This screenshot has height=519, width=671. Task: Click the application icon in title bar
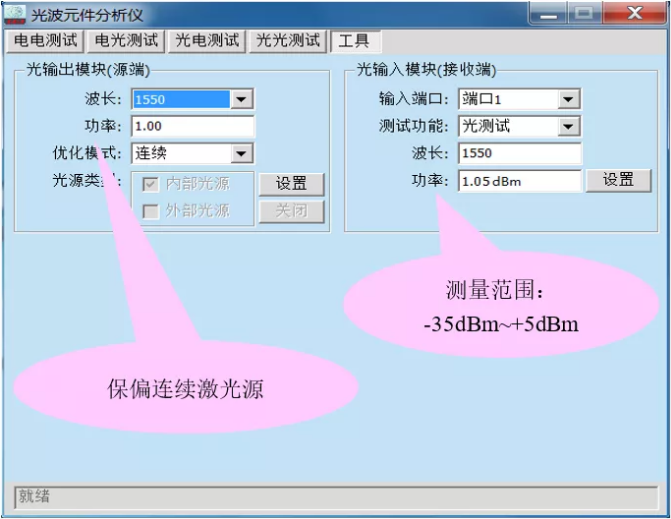pos(15,15)
